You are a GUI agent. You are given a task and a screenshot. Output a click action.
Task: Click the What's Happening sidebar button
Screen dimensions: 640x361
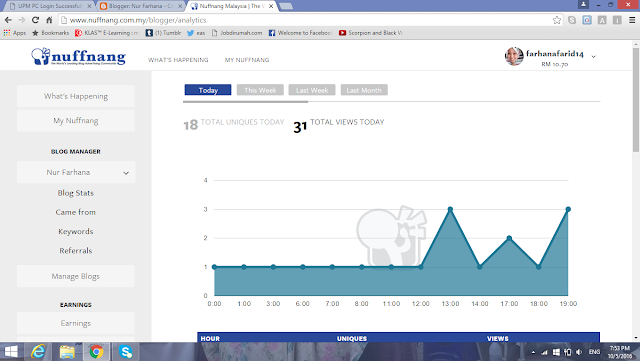[76, 96]
